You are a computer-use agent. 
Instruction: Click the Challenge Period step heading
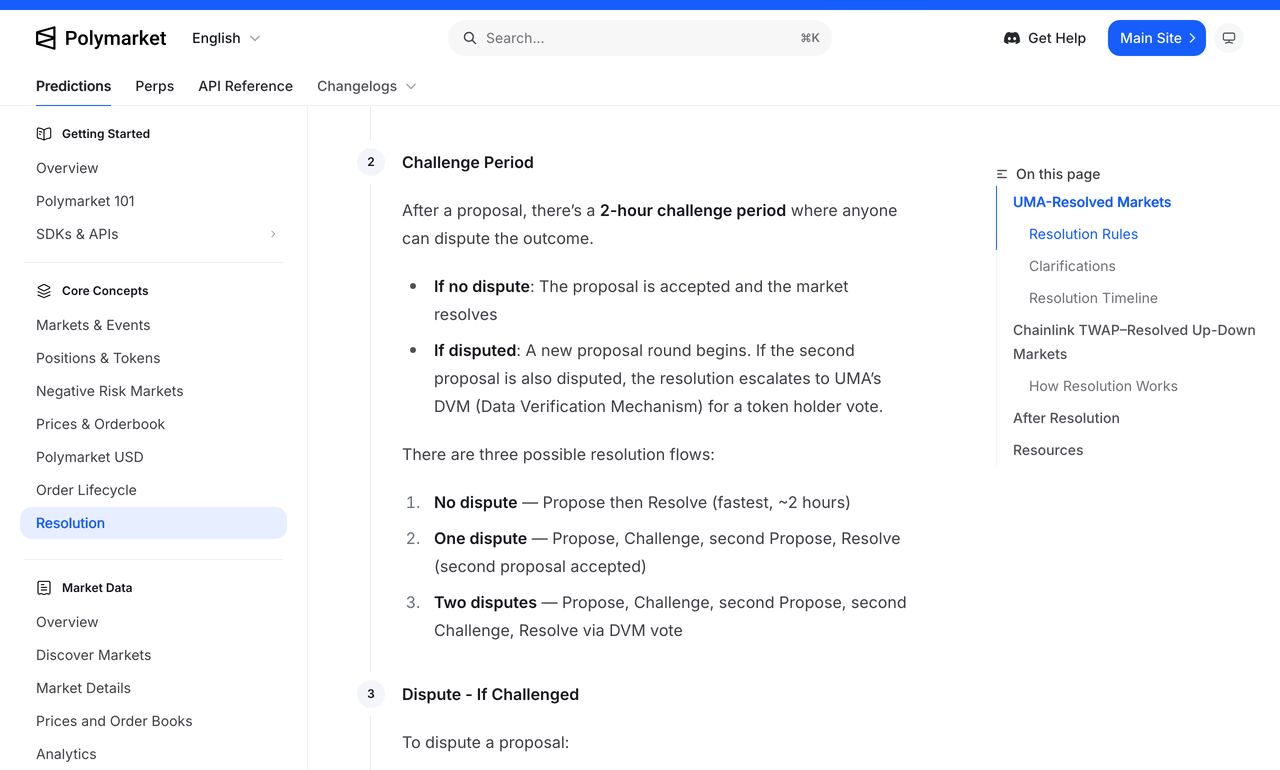(x=468, y=162)
